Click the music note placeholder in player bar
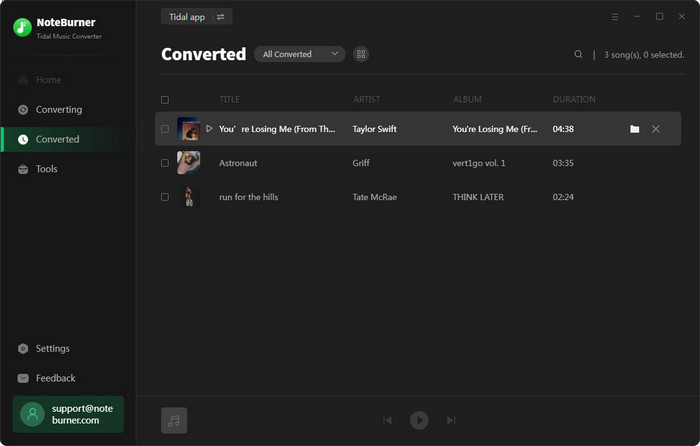700x446 pixels. point(174,420)
